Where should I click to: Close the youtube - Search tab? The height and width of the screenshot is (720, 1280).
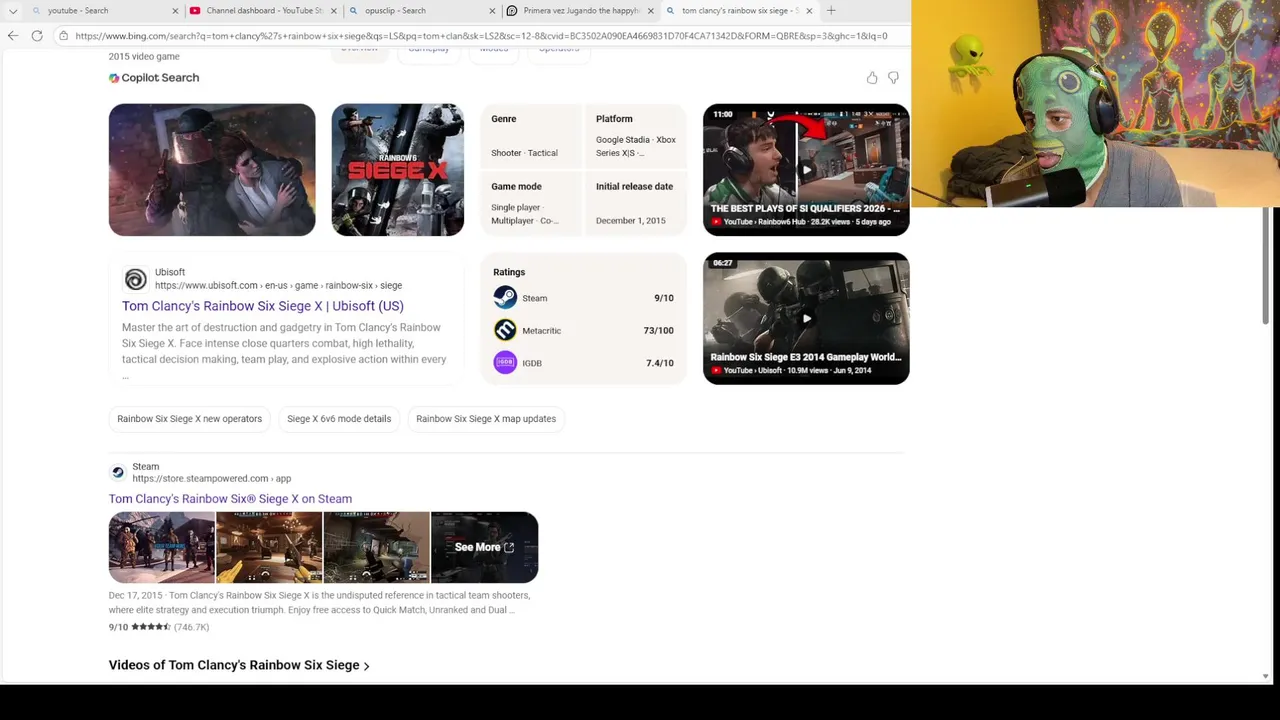pyautogui.click(x=175, y=11)
